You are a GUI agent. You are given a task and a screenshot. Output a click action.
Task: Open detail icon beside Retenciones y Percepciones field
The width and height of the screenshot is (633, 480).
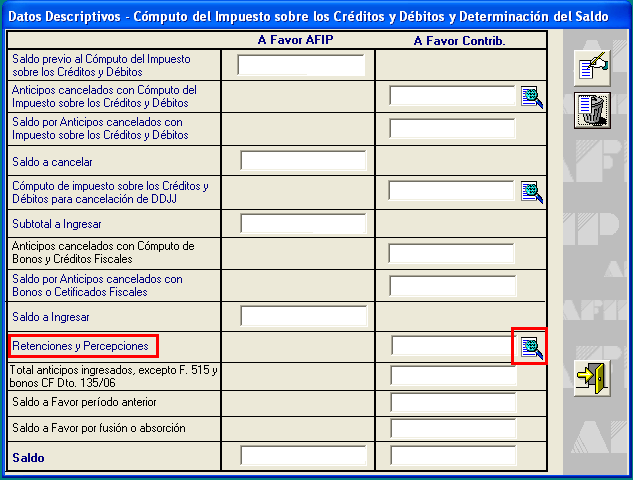(530, 346)
